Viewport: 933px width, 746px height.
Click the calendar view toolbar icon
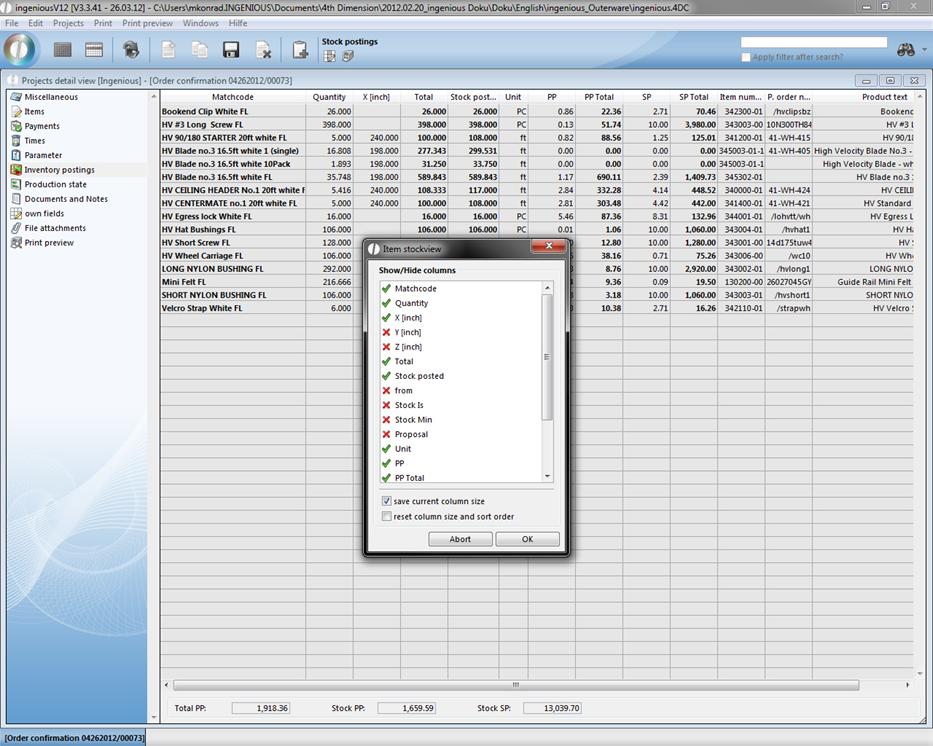click(x=94, y=50)
